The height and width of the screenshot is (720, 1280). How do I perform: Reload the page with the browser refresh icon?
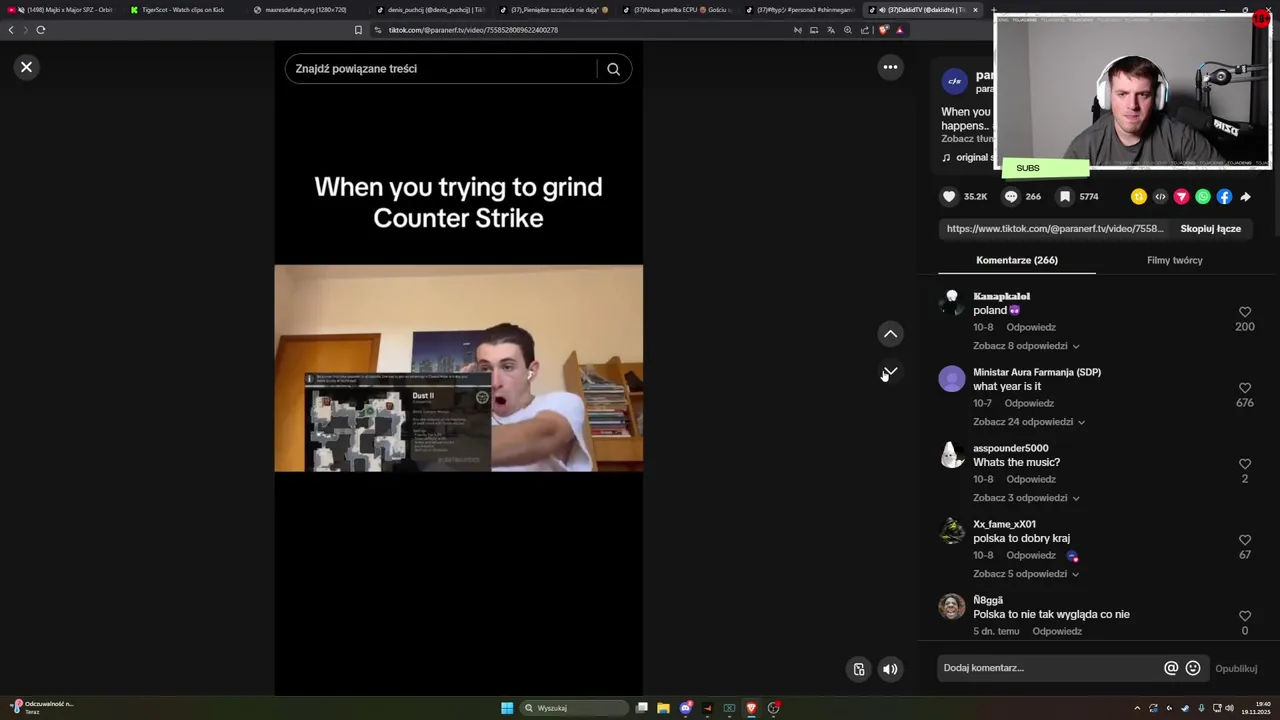(41, 30)
